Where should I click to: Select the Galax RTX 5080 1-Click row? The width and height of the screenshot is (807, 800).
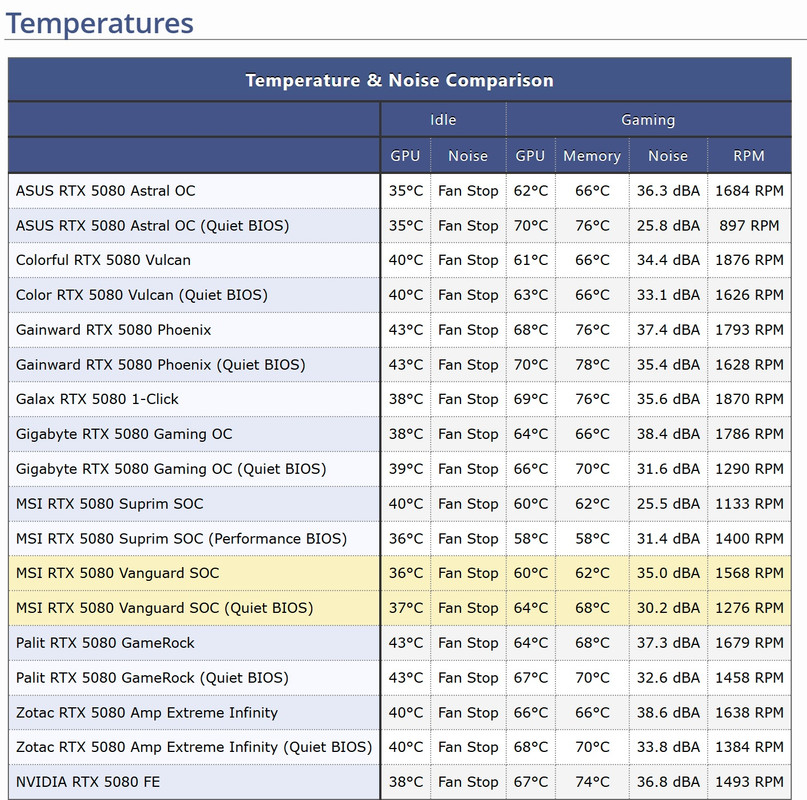(x=399, y=399)
